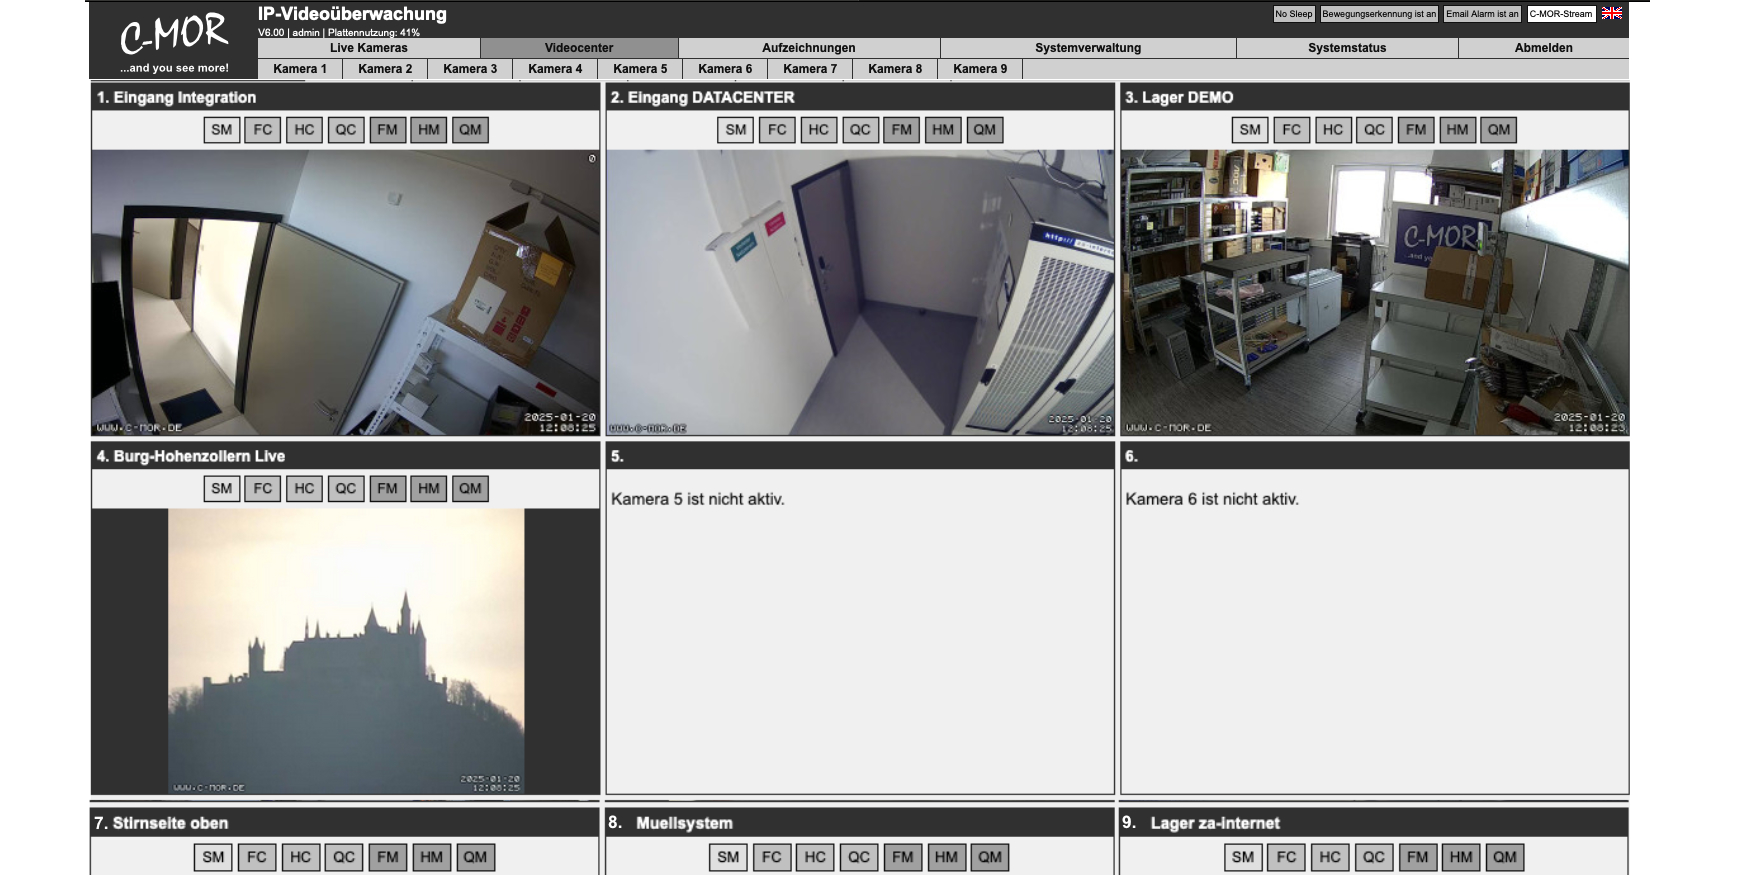Click HC under Eingang DATACENTER
The width and height of the screenshot is (1738, 875).
click(819, 130)
